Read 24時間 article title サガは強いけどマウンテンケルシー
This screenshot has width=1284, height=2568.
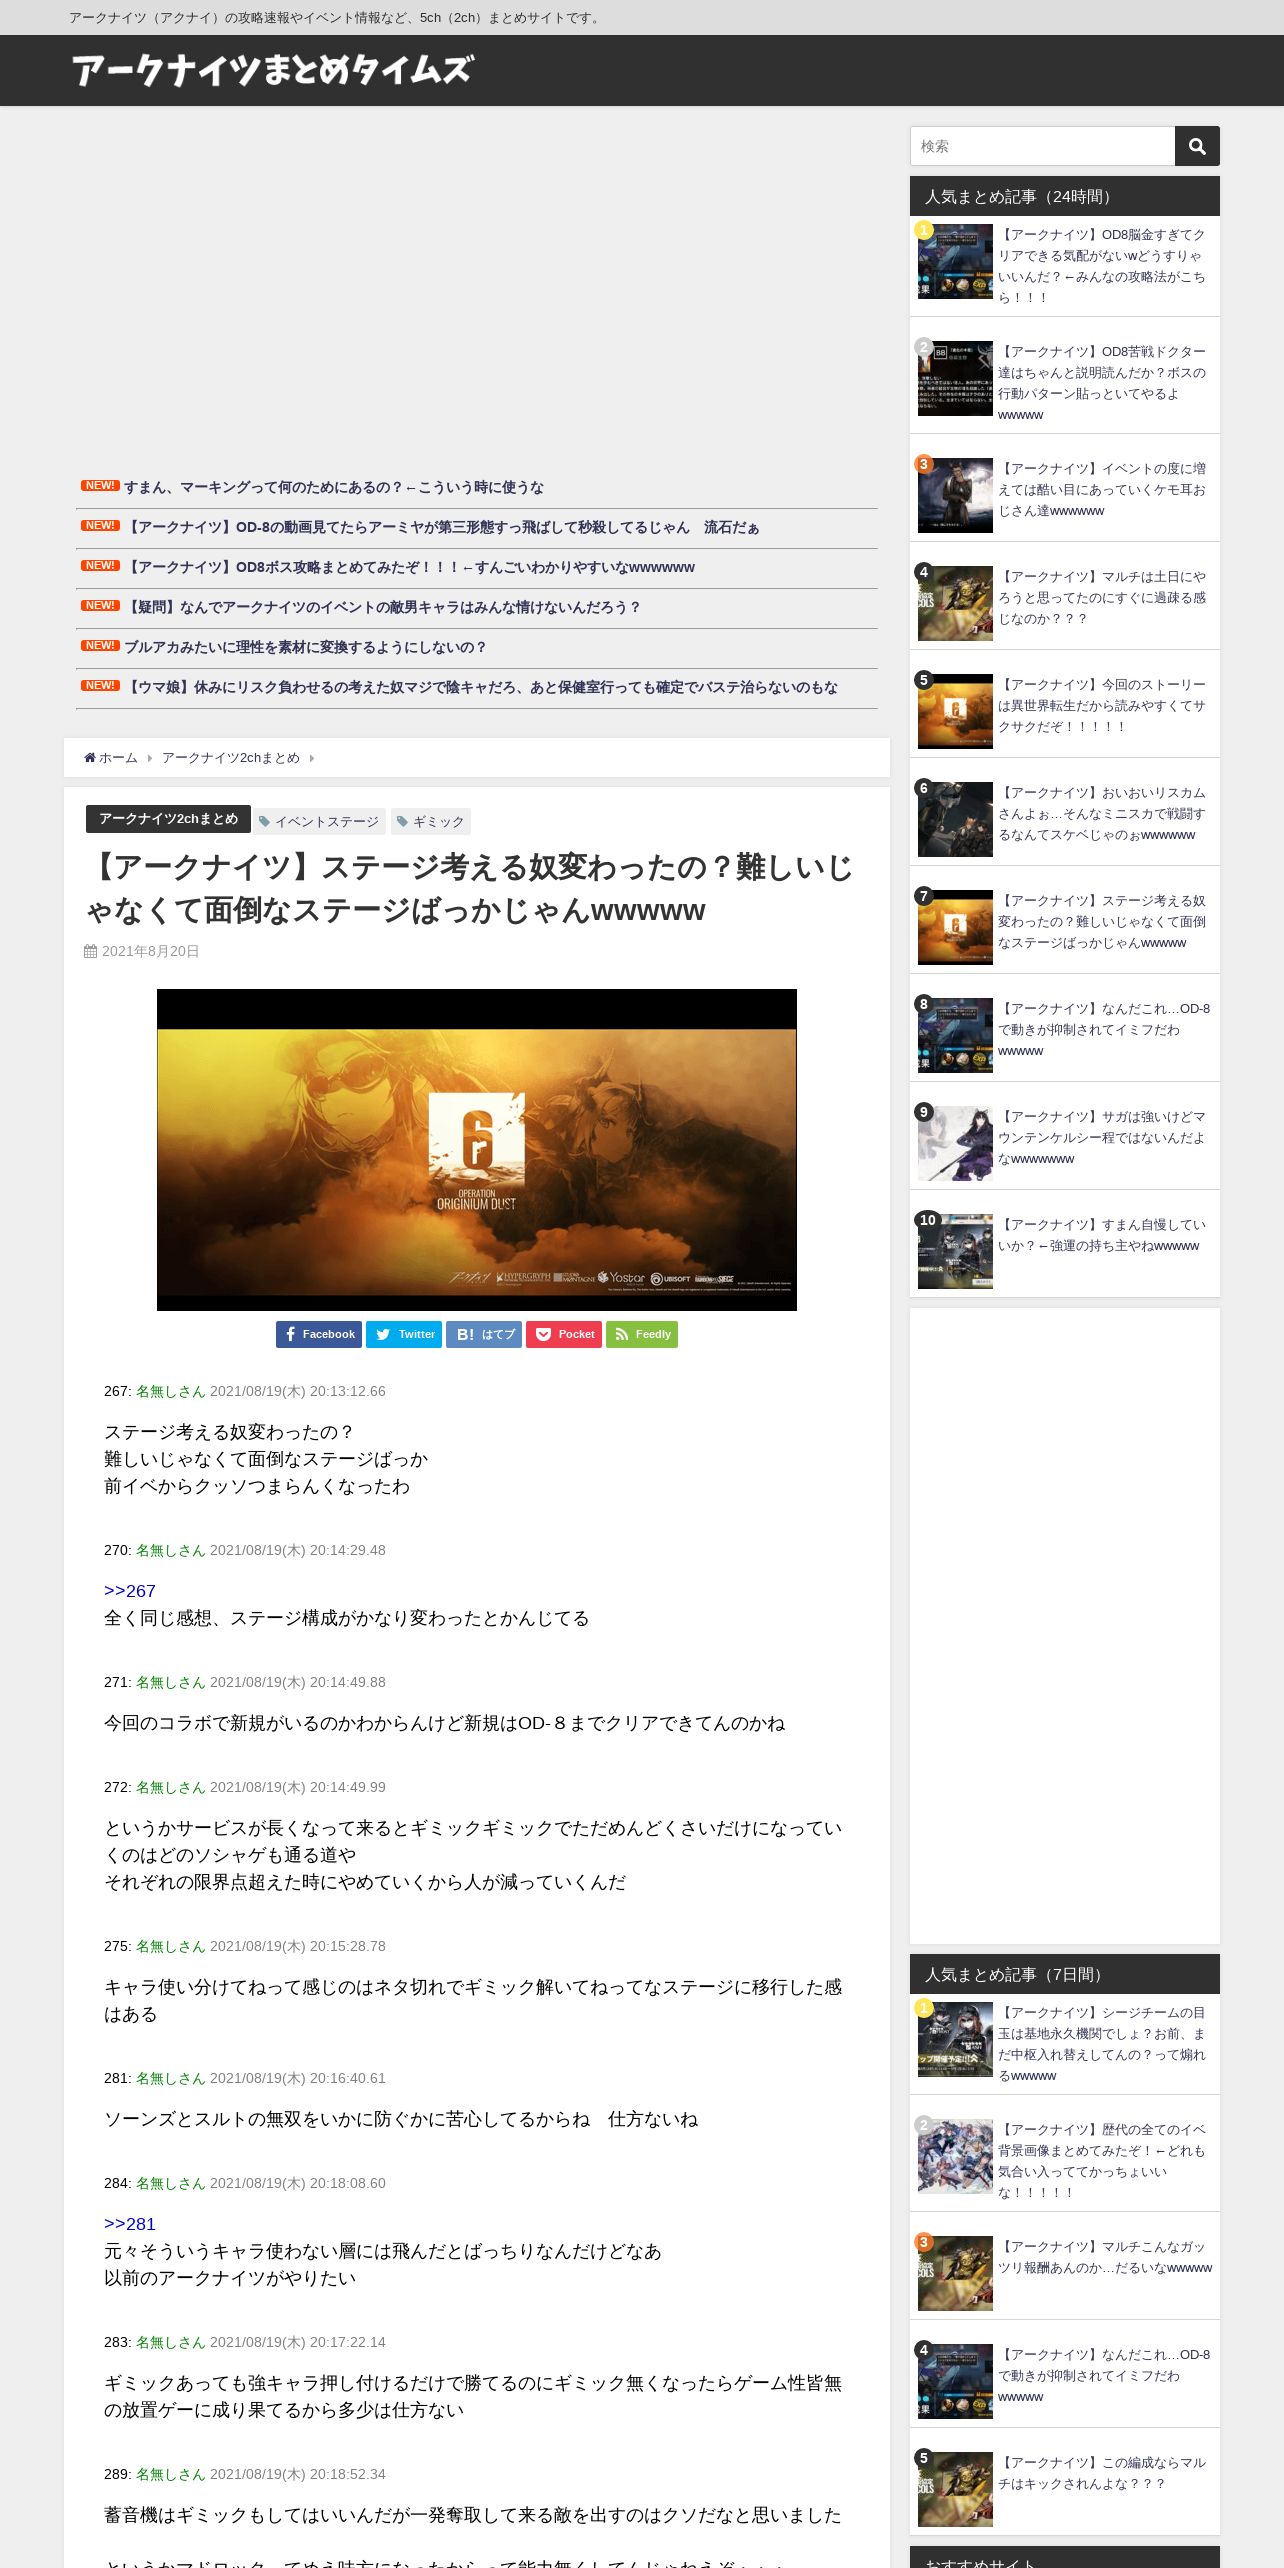click(1102, 1138)
